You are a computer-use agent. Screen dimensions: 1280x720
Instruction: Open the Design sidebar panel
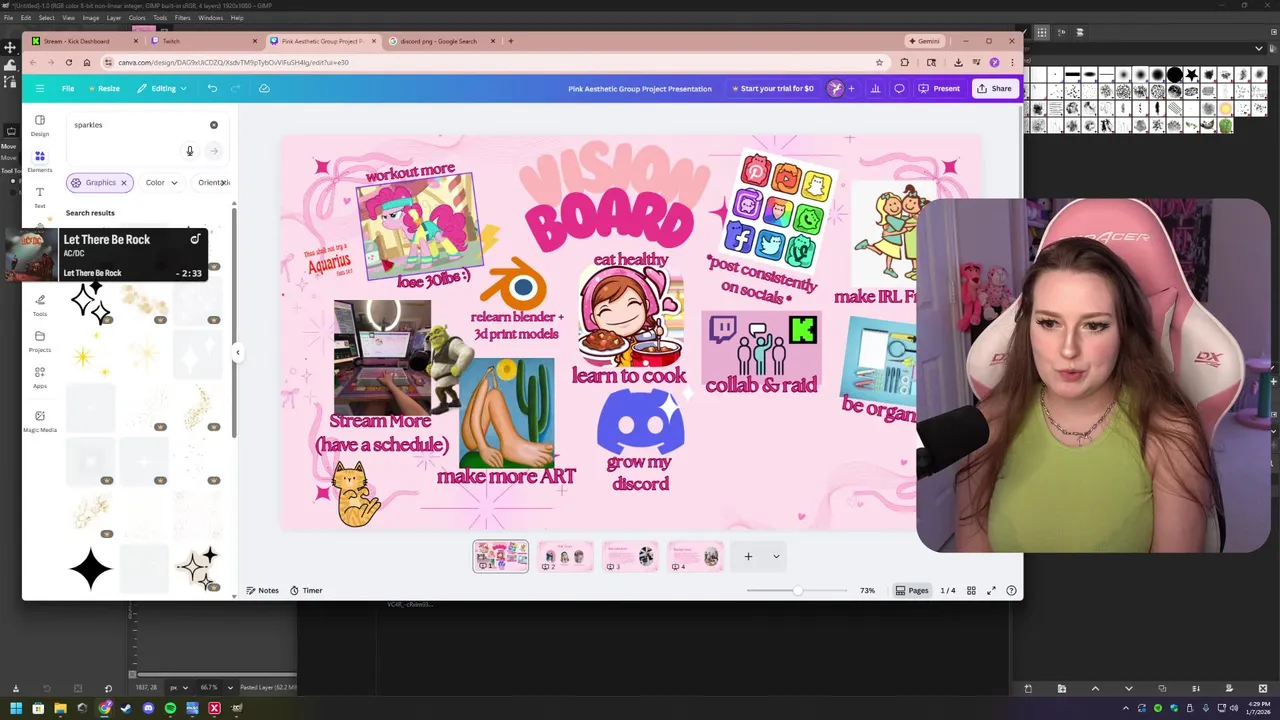point(40,125)
